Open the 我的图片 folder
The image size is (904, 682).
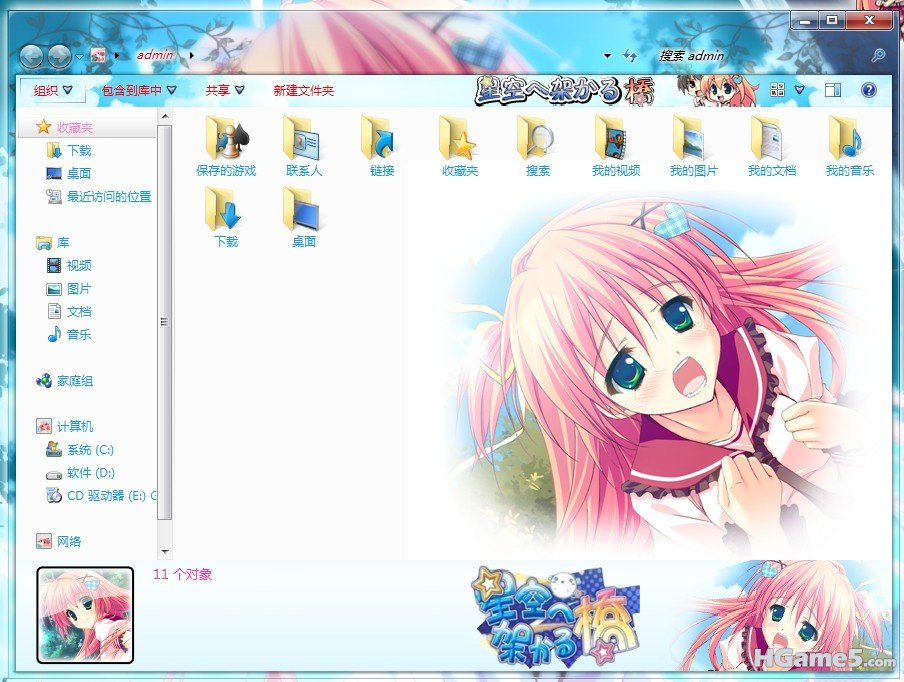pos(694,145)
